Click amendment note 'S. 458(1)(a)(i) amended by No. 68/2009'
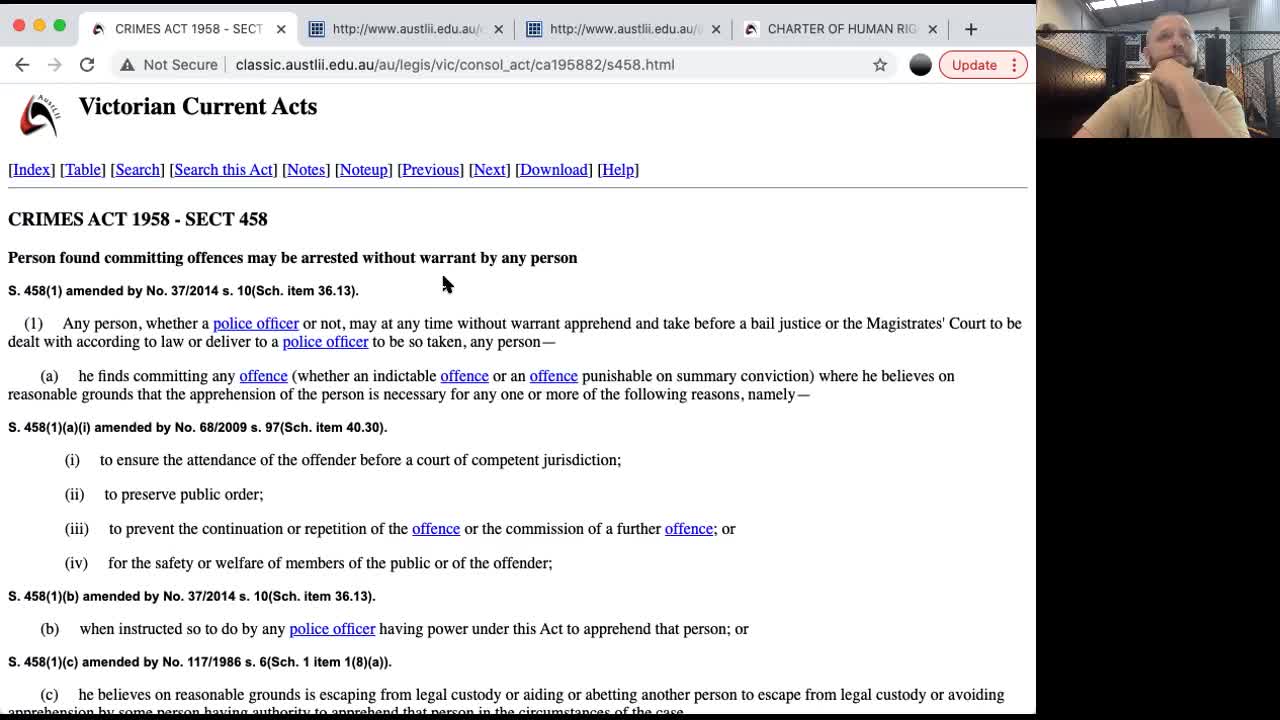 pyautogui.click(x=197, y=428)
